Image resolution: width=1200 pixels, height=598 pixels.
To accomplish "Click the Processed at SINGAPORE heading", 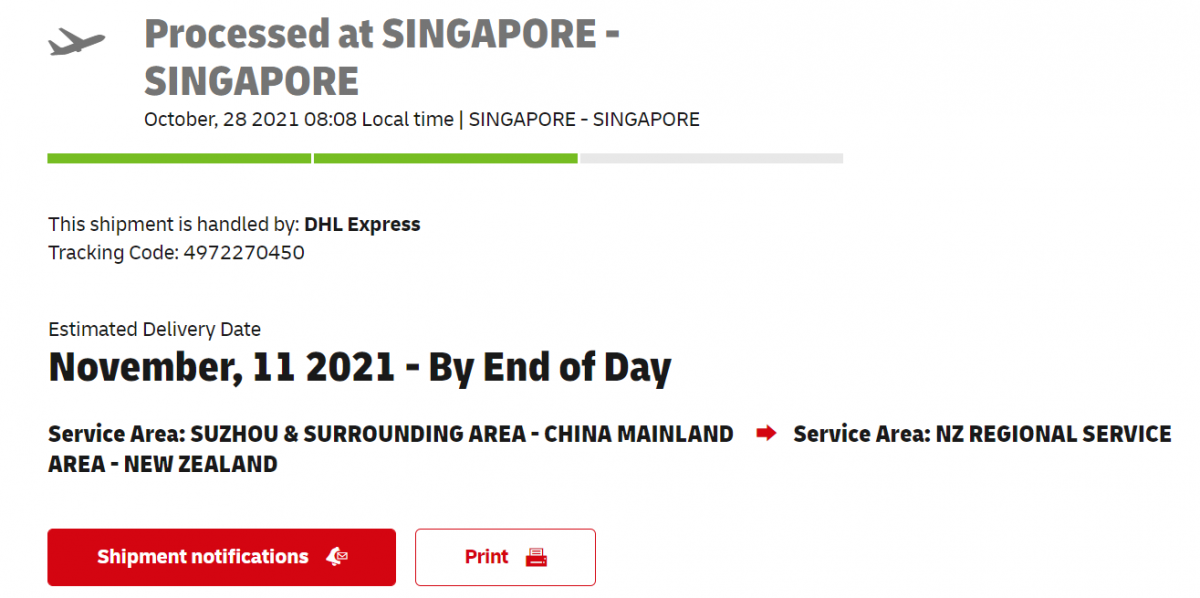I will tap(382, 57).
